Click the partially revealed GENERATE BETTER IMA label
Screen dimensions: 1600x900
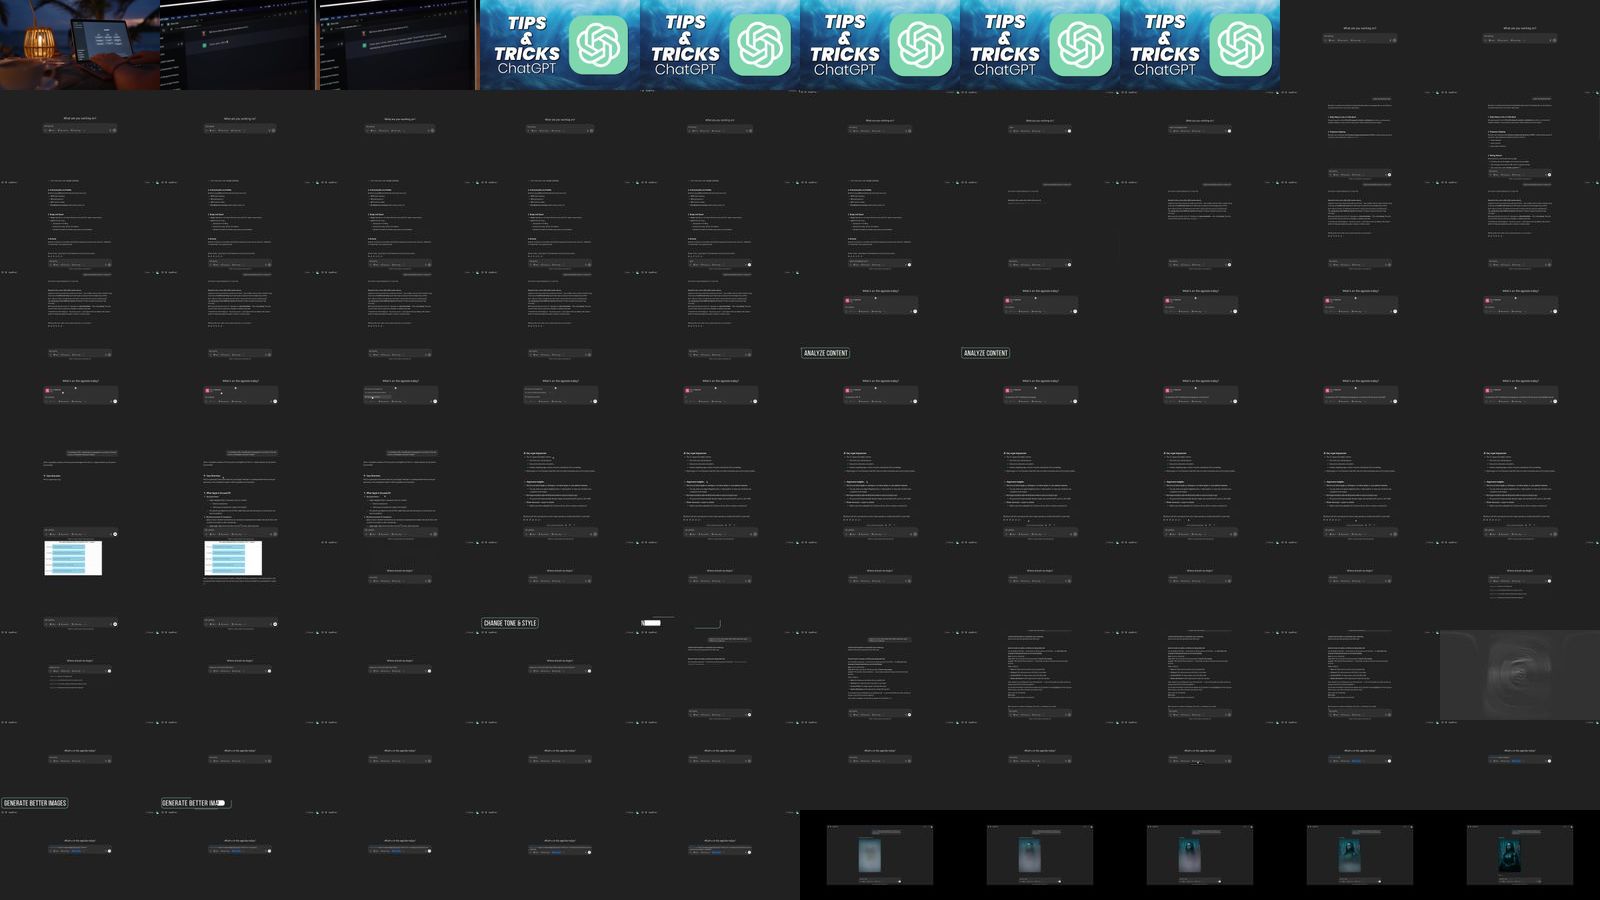coord(193,803)
